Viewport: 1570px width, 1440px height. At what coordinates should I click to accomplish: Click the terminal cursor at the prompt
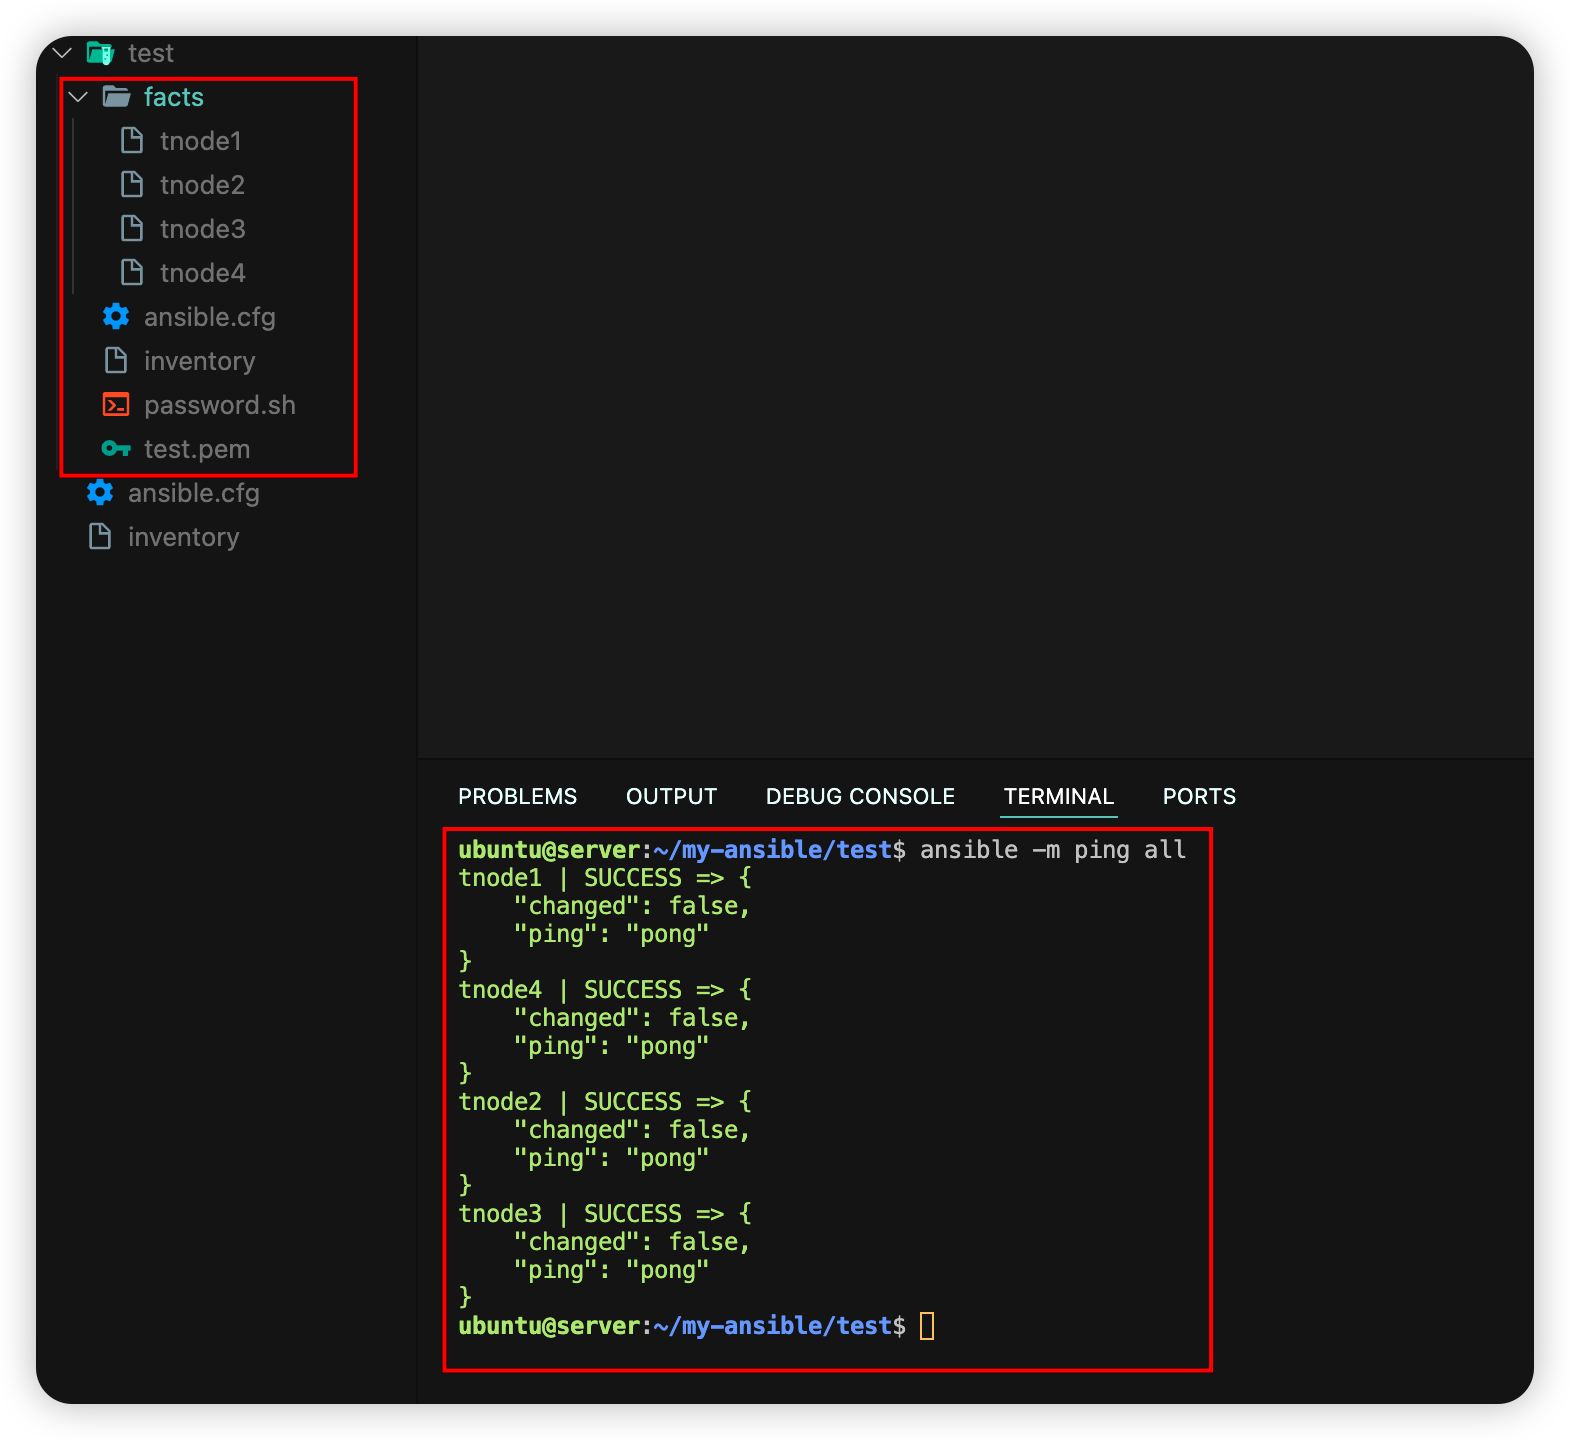(927, 1326)
